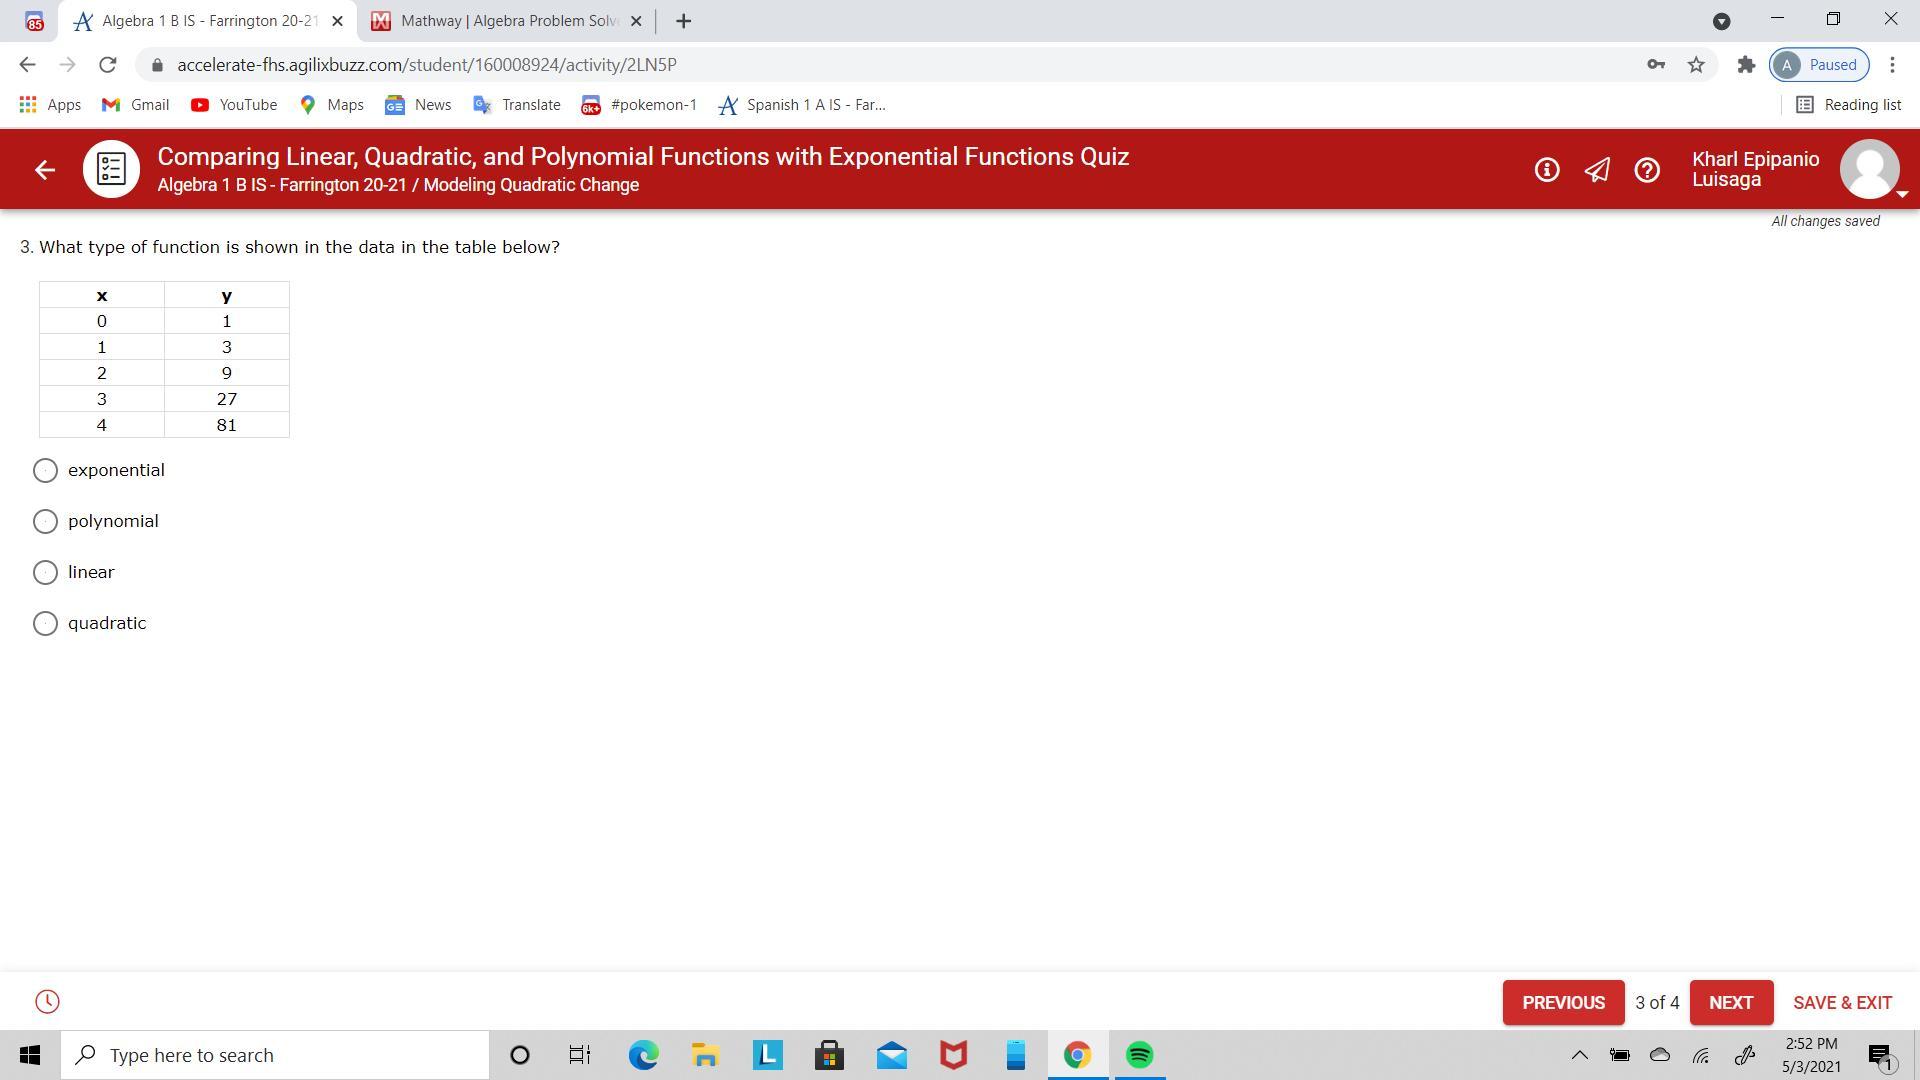The image size is (1920, 1080).
Task: Select the exponential answer option
Action: point(45,470)
